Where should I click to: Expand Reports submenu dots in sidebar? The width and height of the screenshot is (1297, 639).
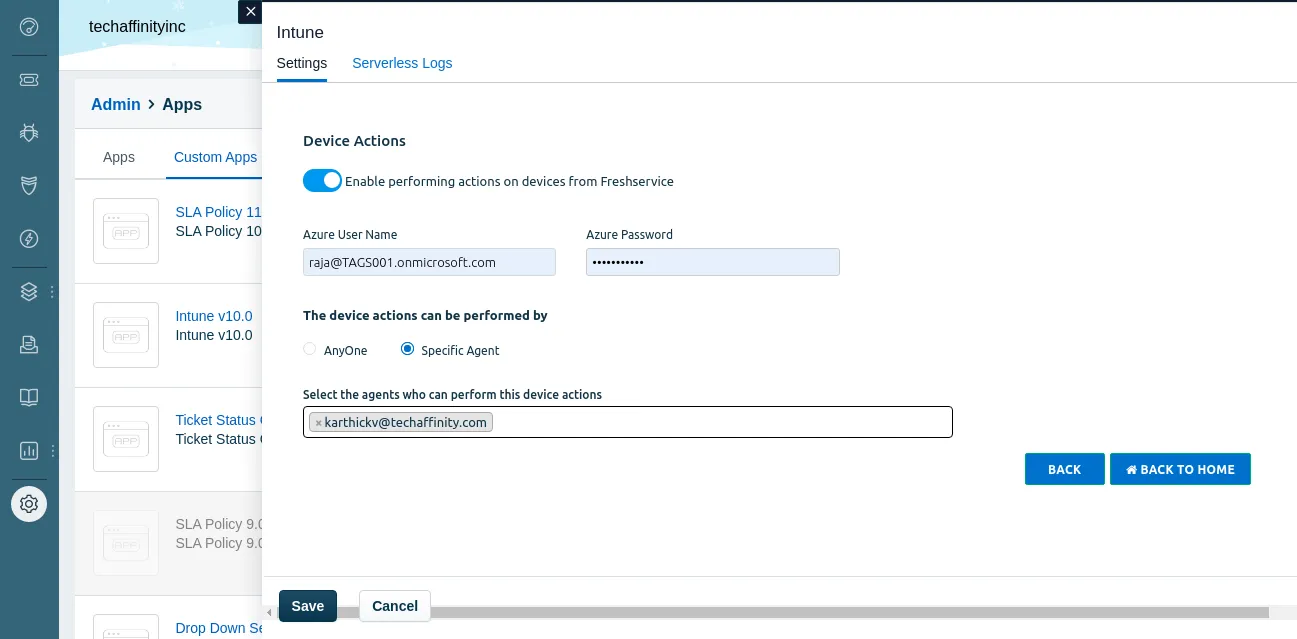point(52,450)
